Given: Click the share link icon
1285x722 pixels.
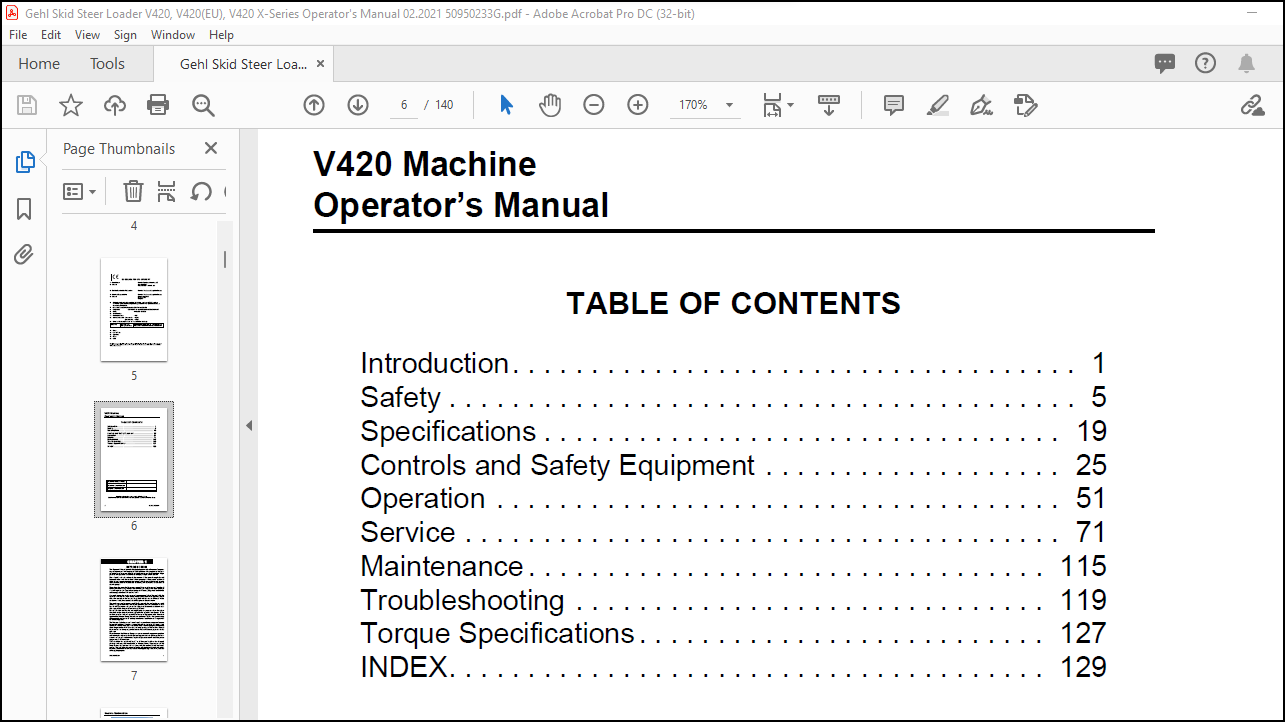Looking at the screenshot, I should point(1252,105).
